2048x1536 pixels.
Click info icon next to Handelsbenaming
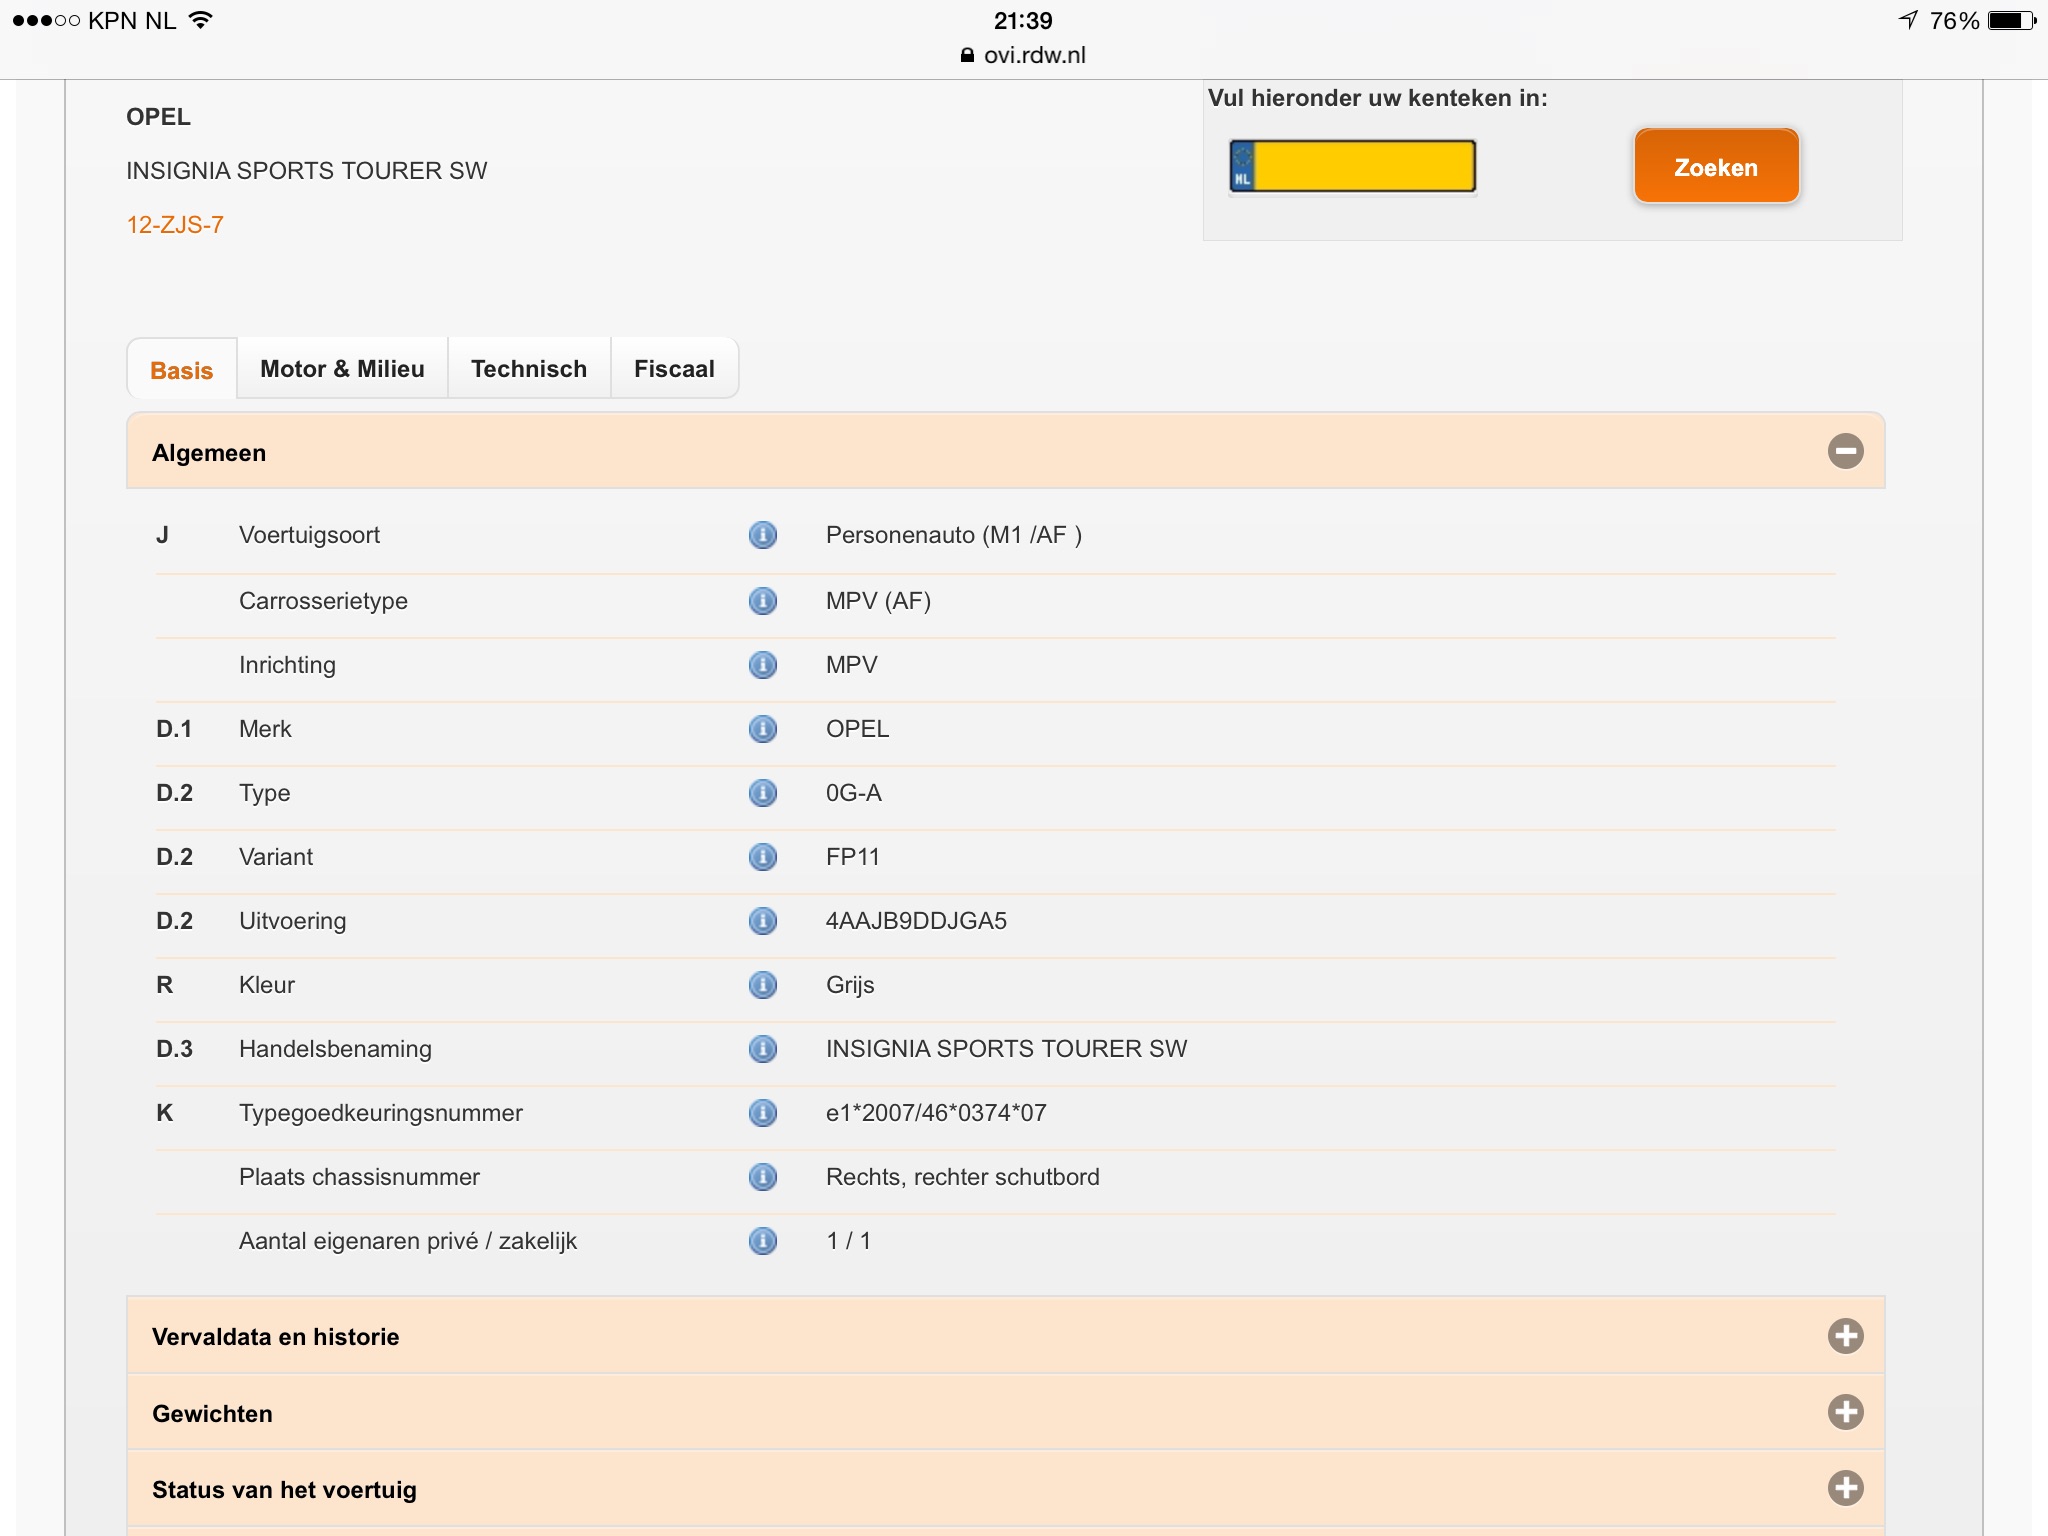(x=762, y=1049)
